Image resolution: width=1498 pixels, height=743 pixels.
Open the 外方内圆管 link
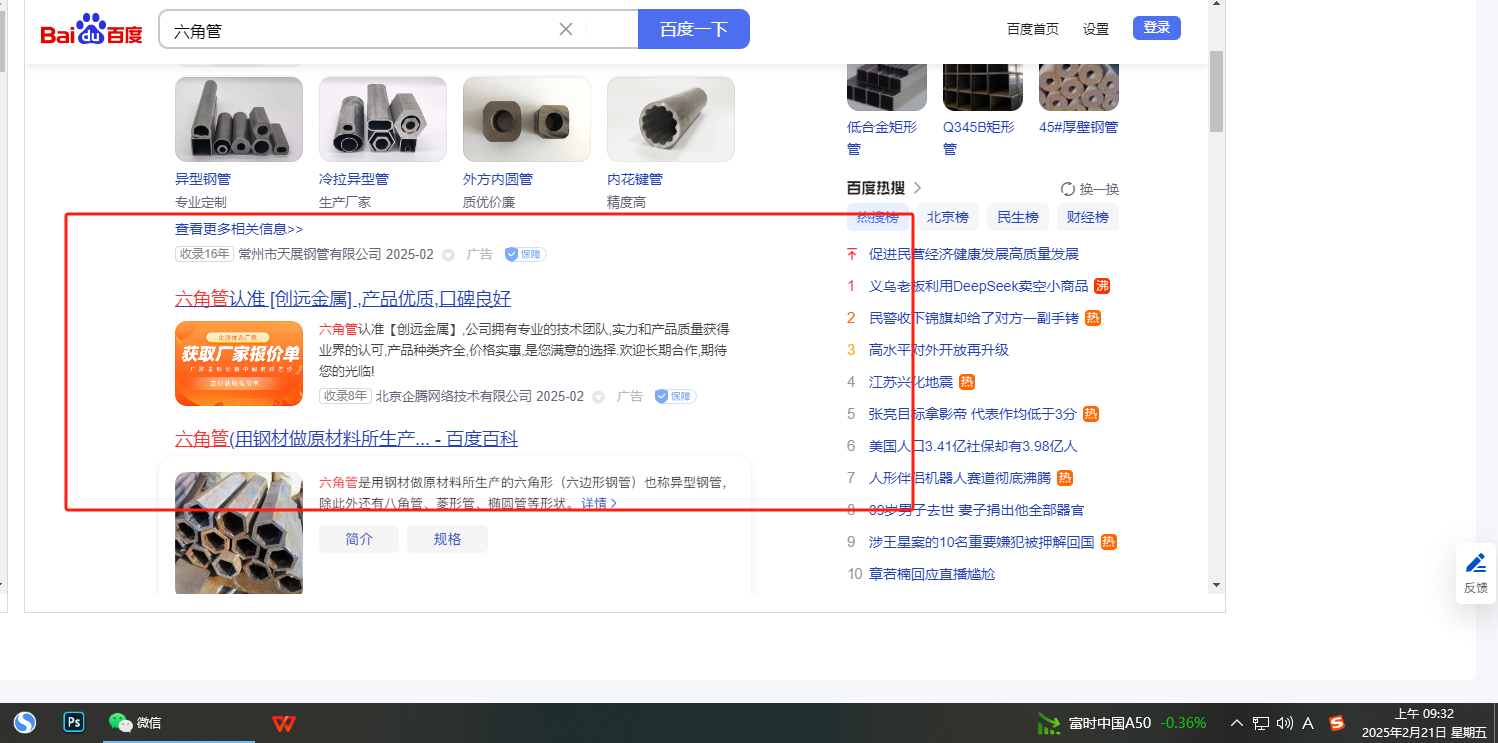[x=498, y=179]
